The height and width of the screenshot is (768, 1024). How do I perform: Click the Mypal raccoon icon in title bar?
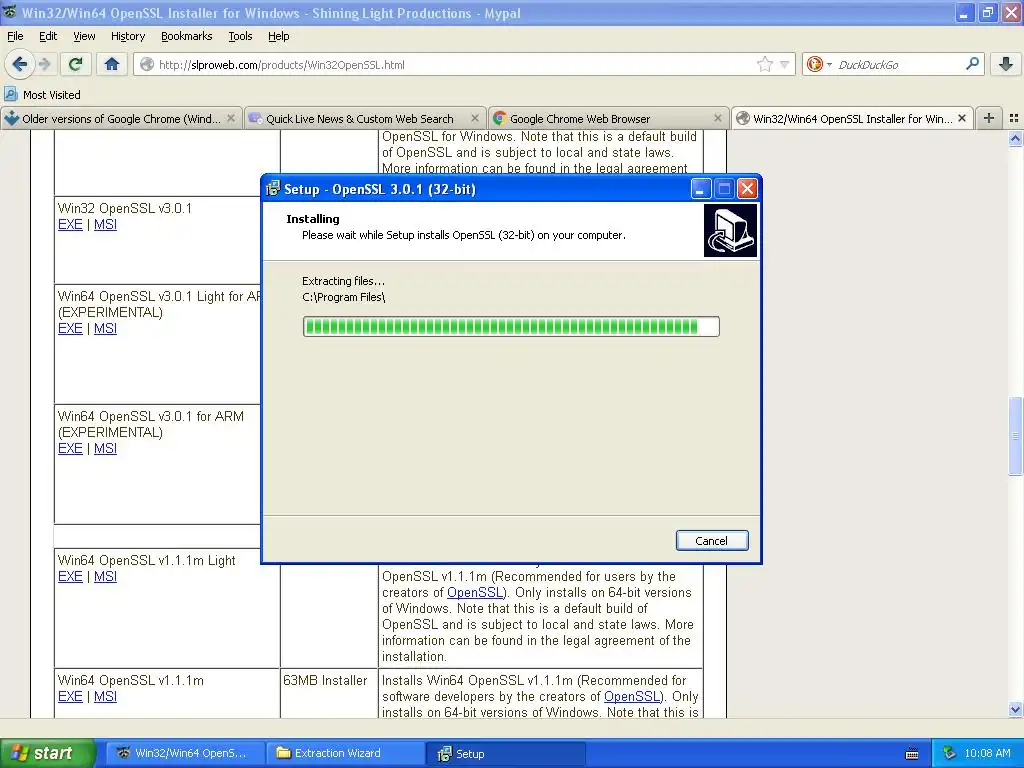[x=10, y=12]
